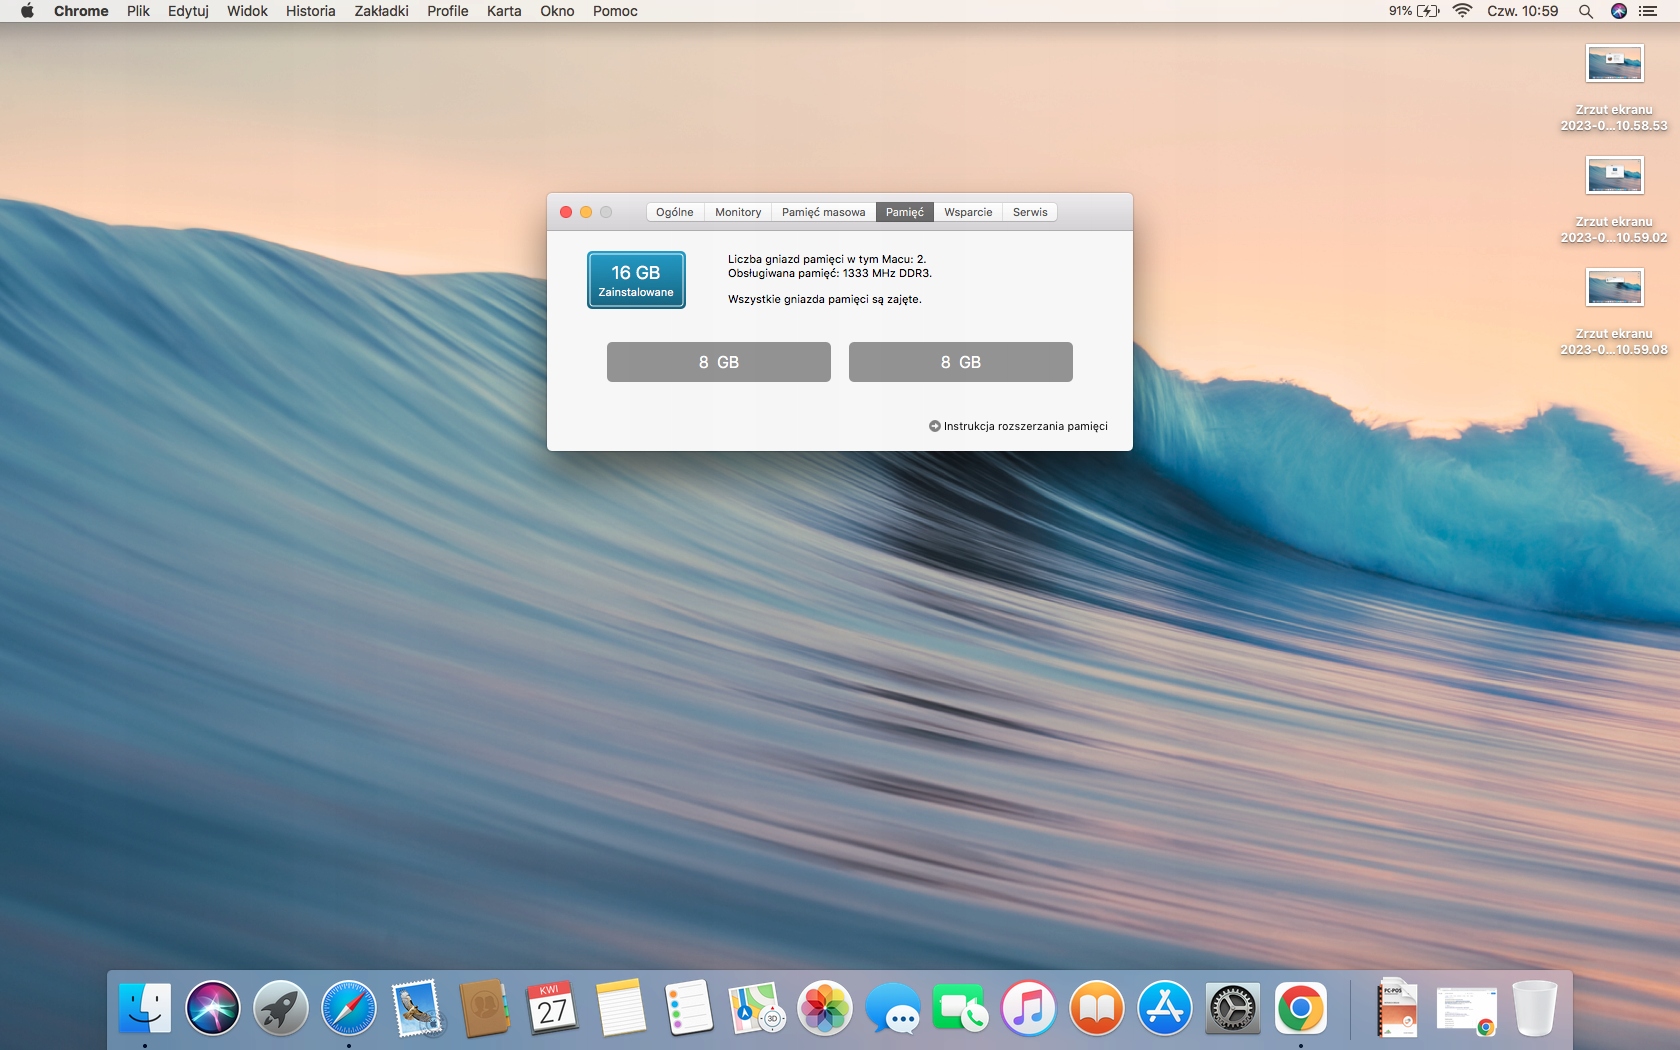Open the Zakładki menu
This screenshot has height=1050, width=1680.
[381, 11]
